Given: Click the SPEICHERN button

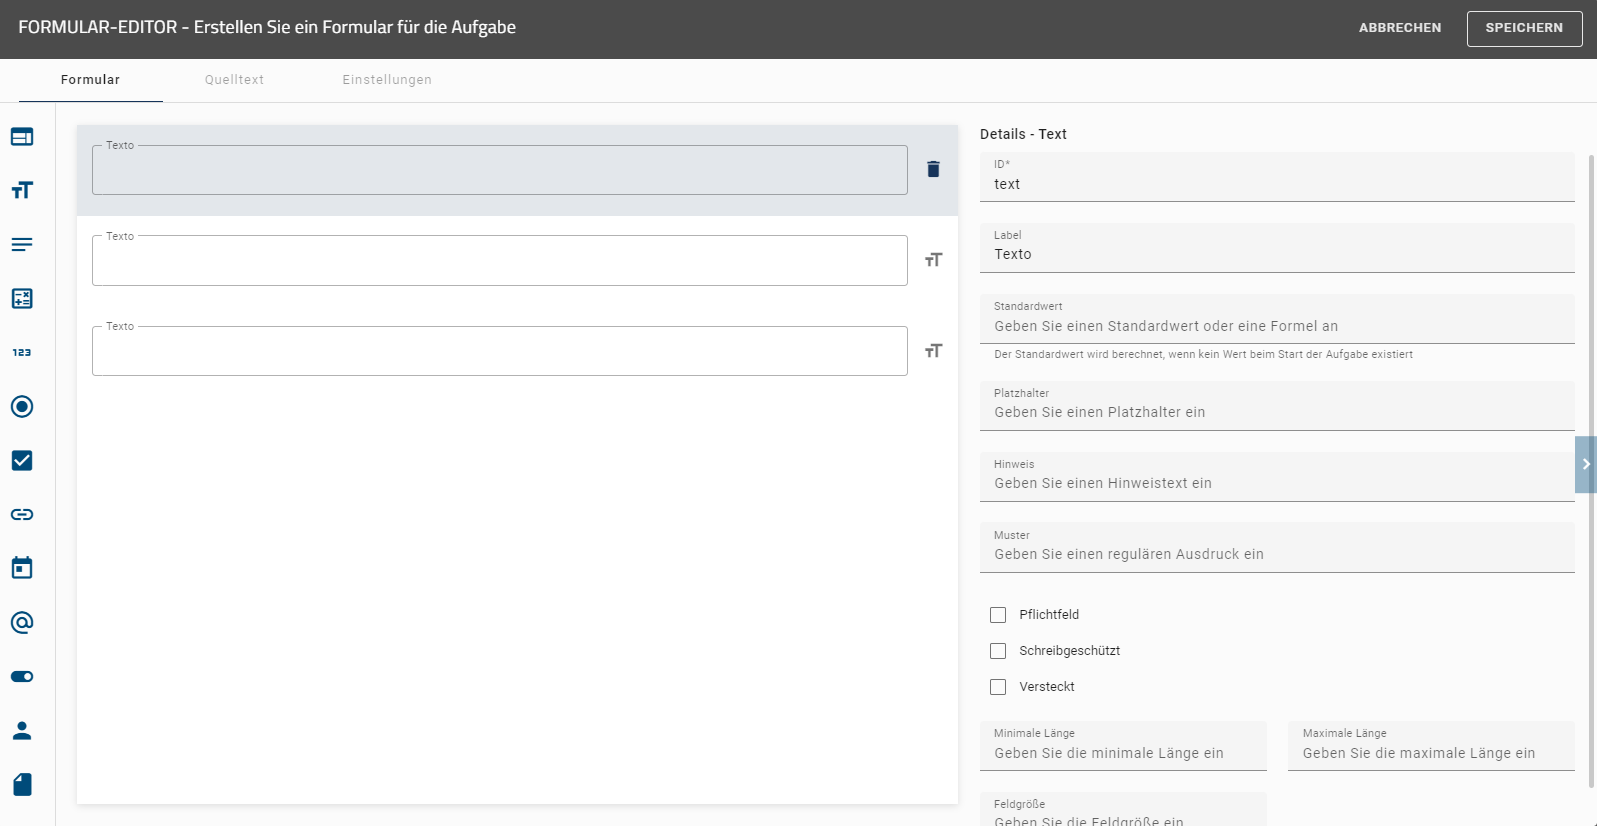Looking at the screenshot, I should (1523, 28).
